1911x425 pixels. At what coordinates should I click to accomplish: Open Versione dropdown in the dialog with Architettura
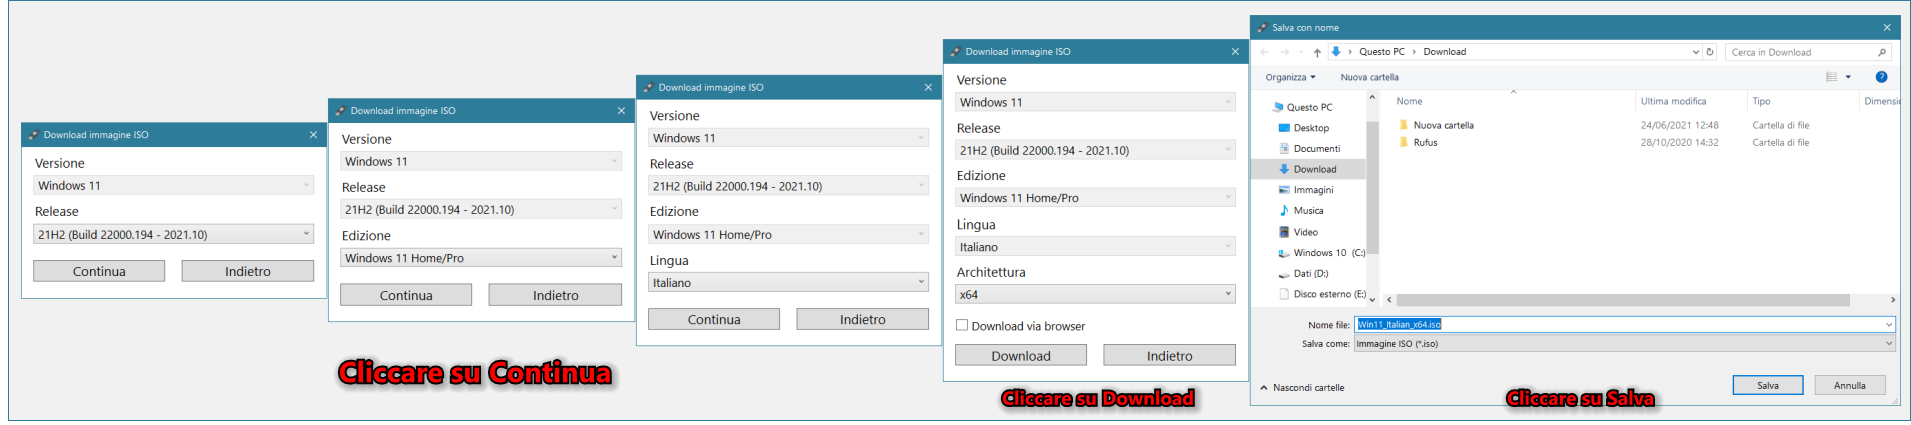[1095, 102]
